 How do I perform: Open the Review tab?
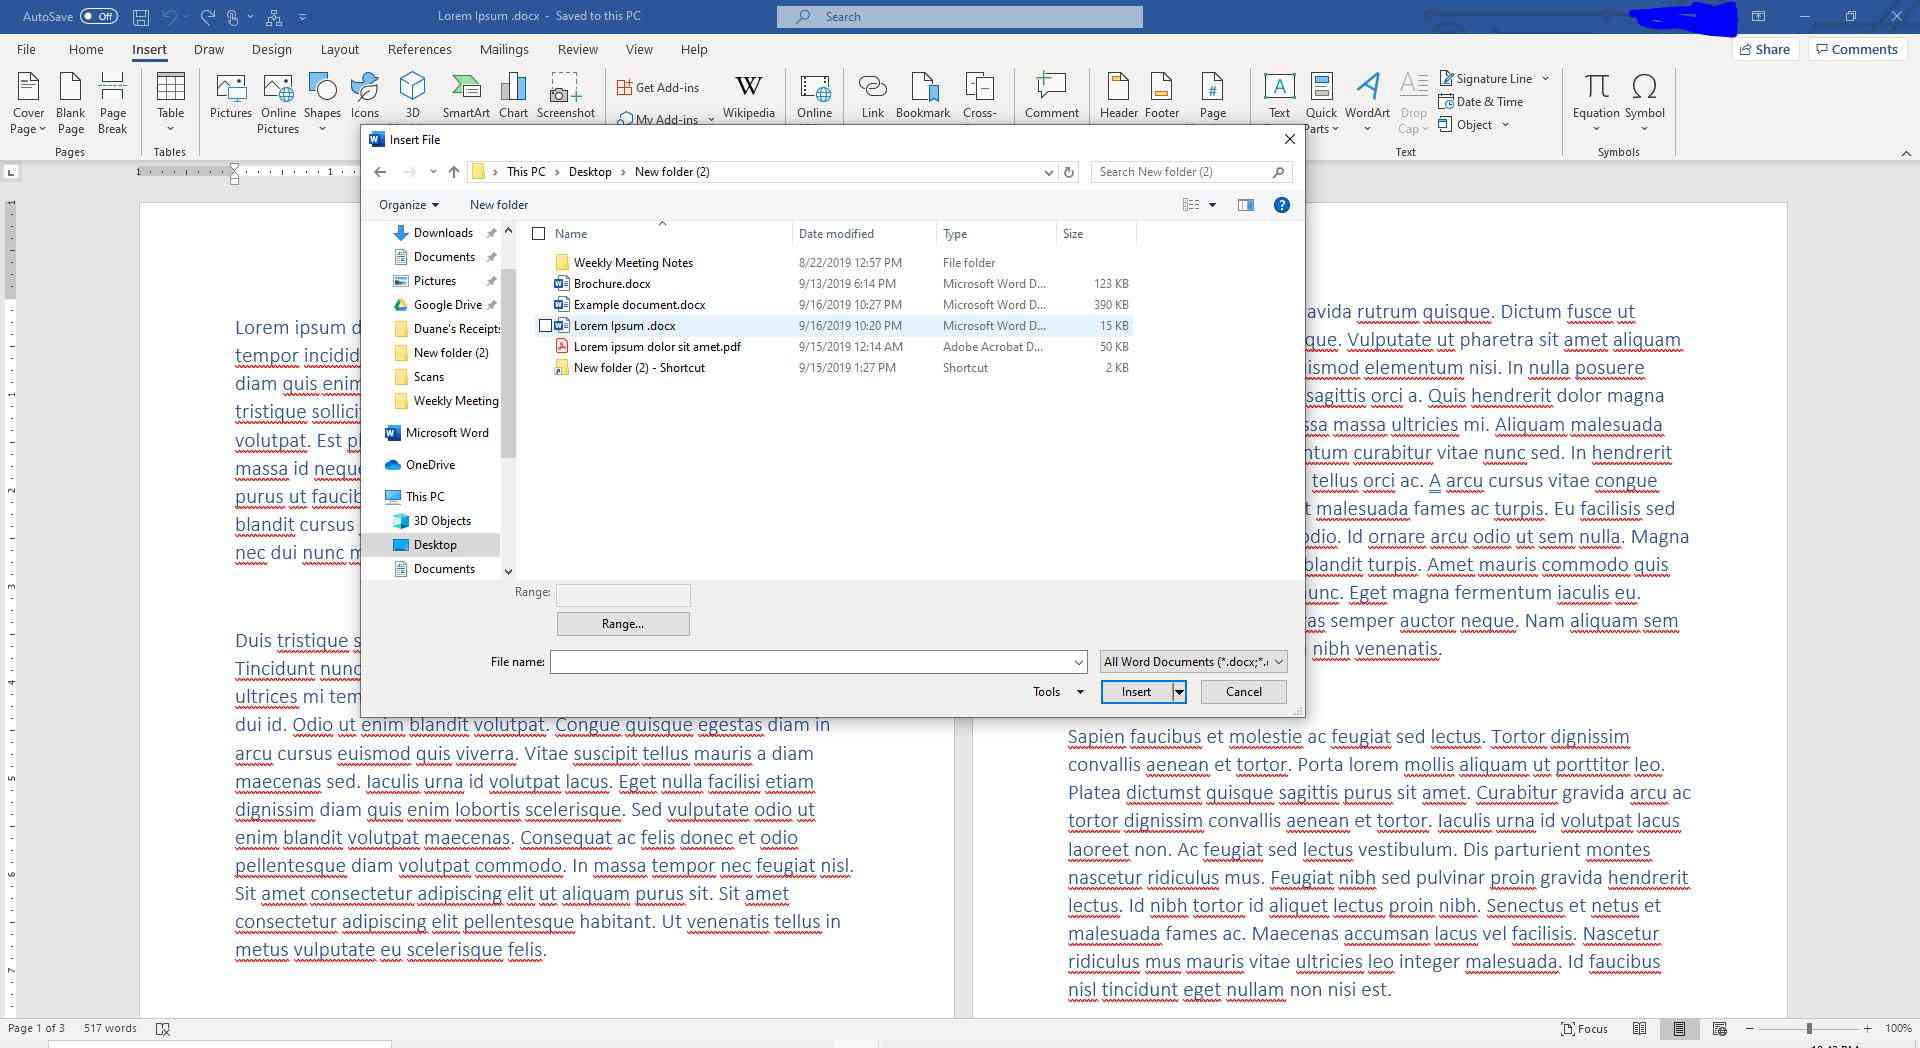pos(577,49)
